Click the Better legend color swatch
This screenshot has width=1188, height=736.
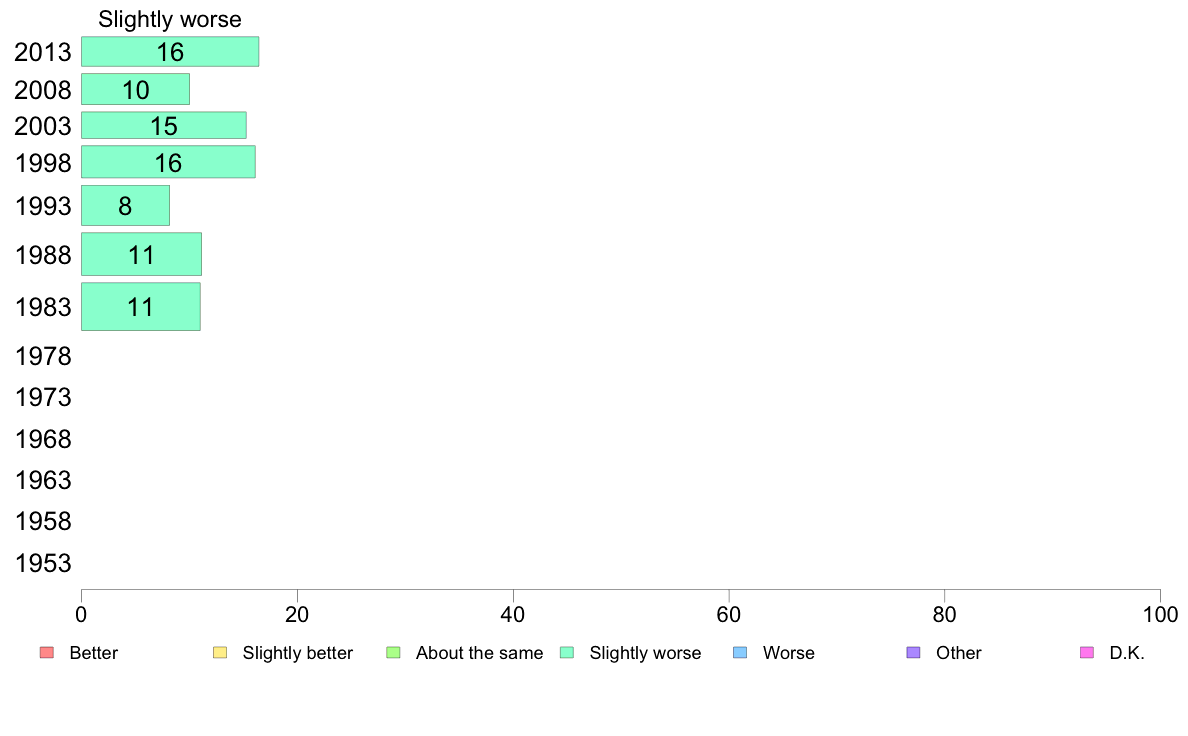46,653
